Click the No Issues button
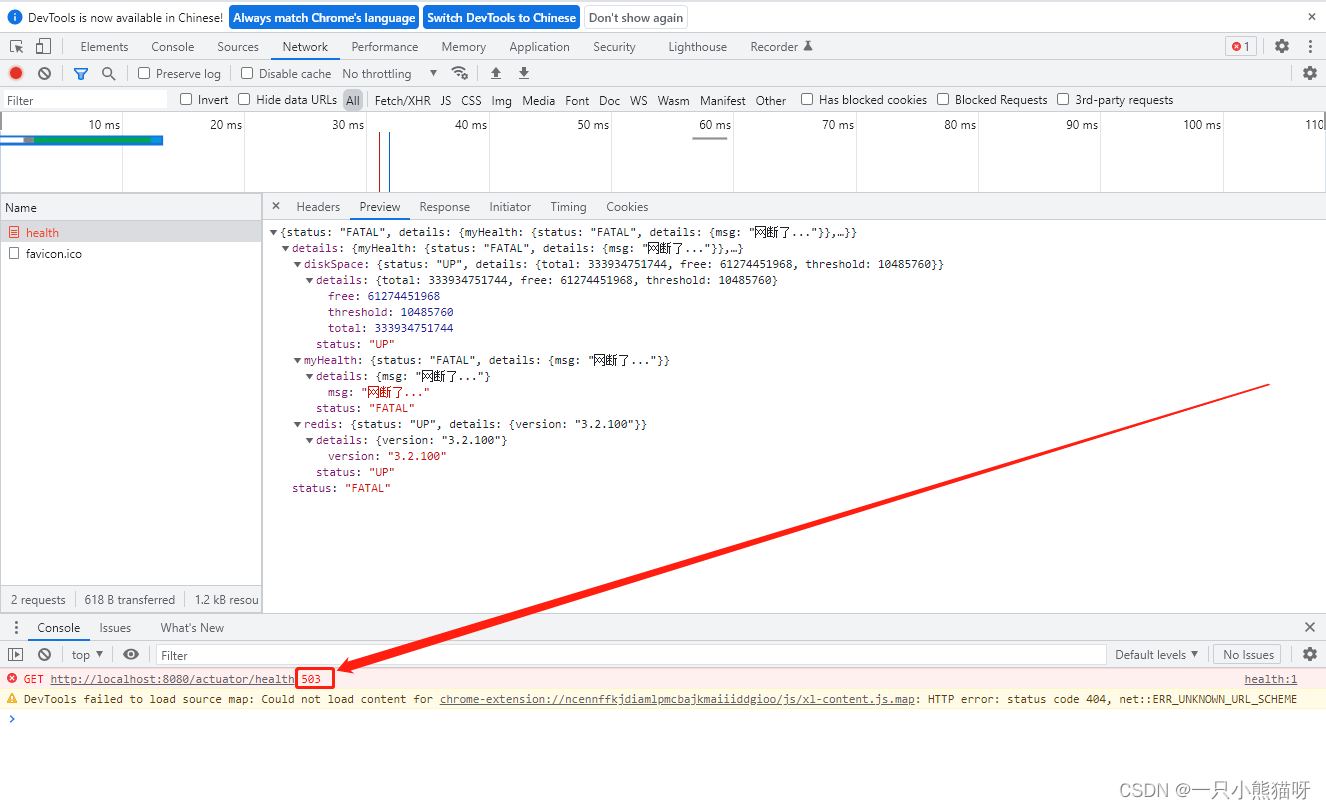 1248,655
